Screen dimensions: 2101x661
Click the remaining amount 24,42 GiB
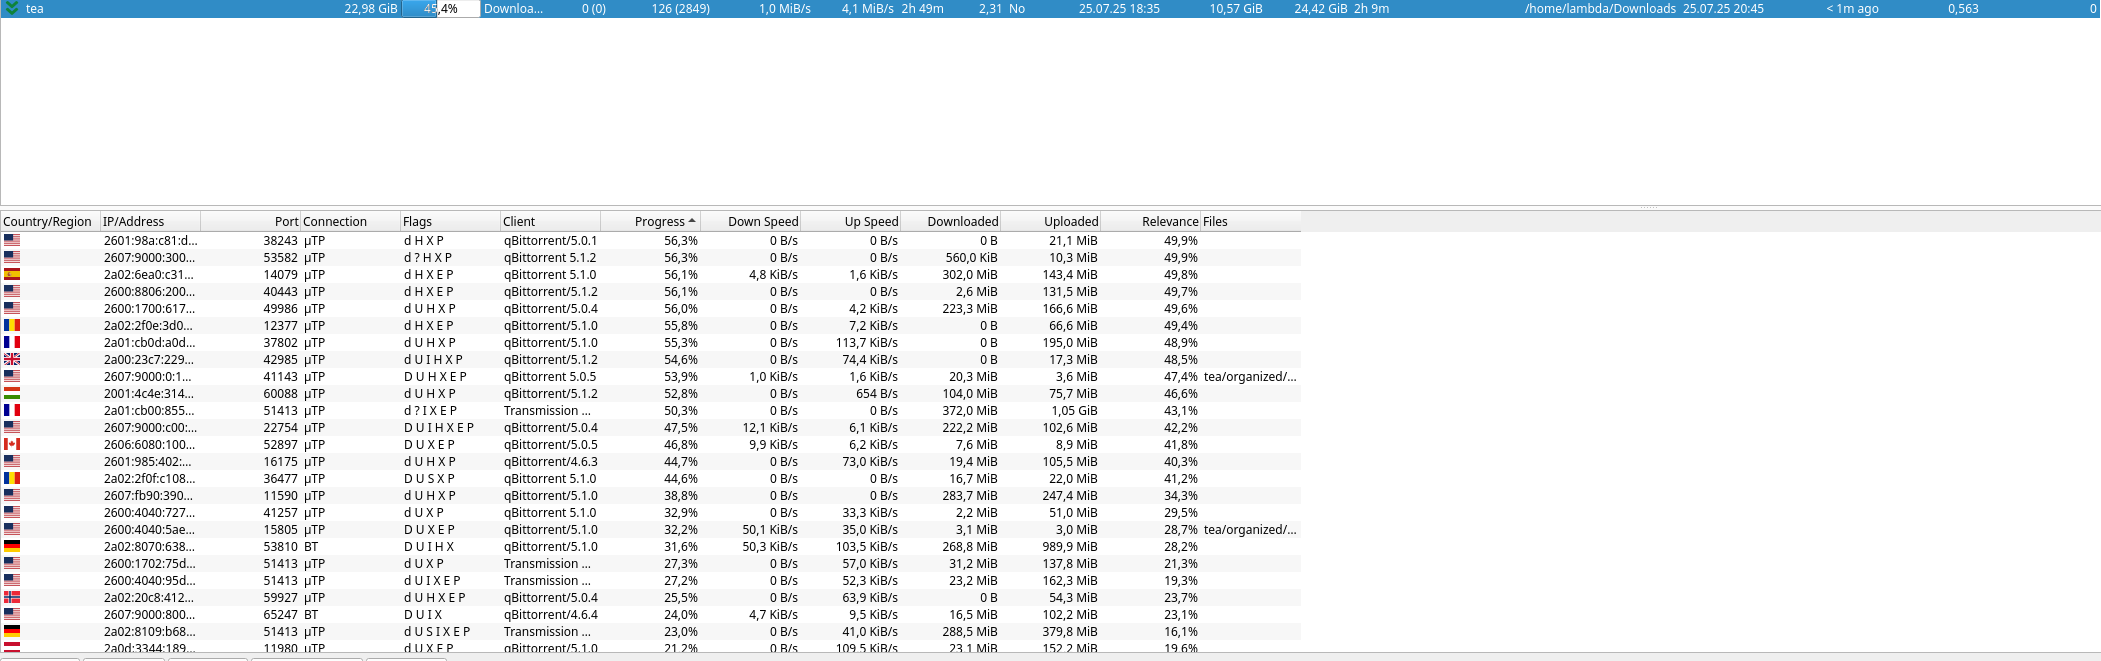coord(1321,8)
